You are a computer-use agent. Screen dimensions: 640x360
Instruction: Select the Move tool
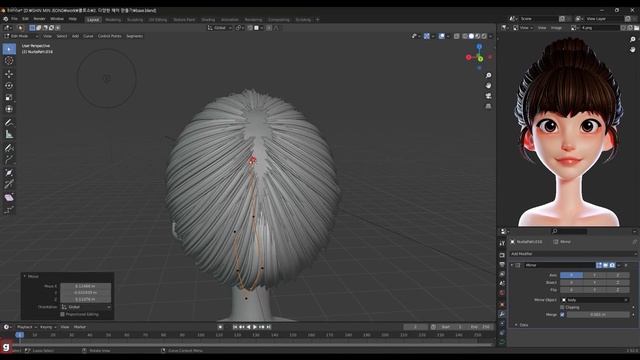pos(9,74)
